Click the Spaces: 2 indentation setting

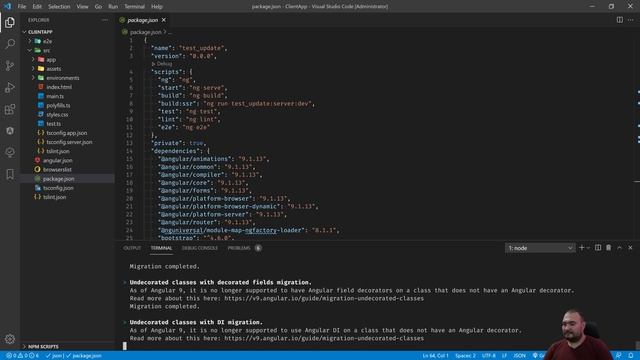pyautogui.click(x=465, y=356)
